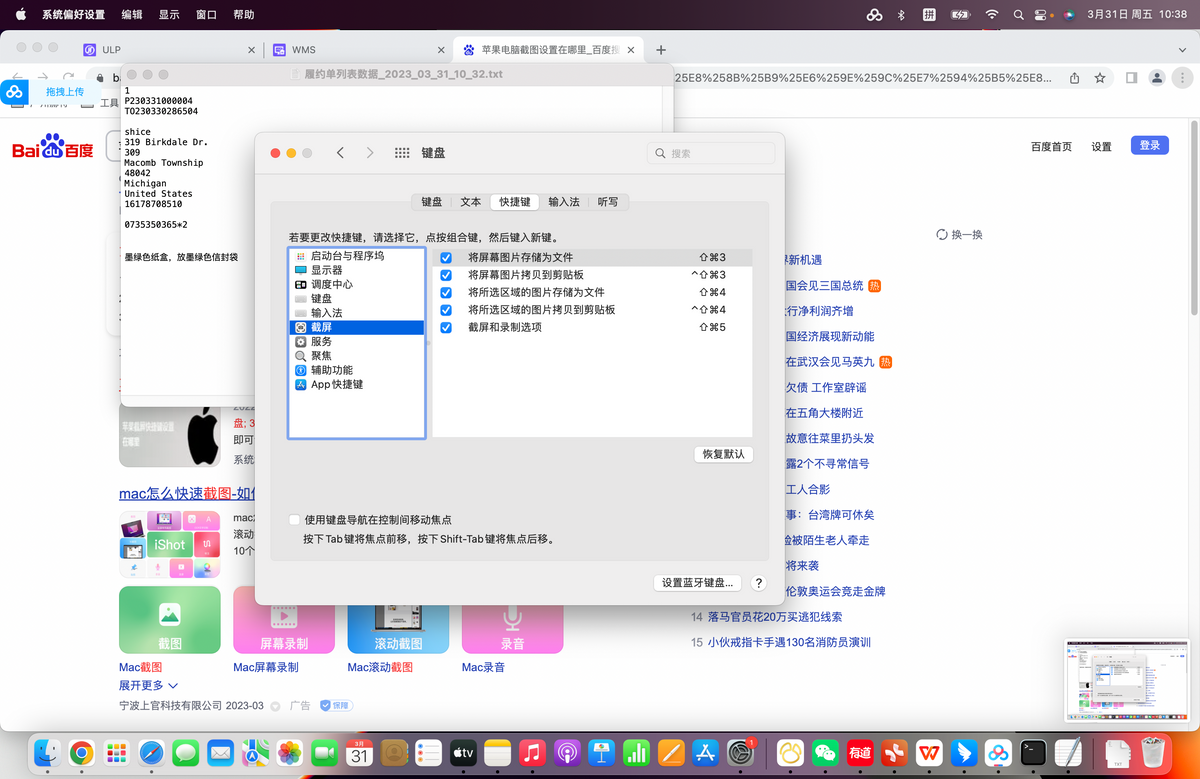Expand 展开更多 on Baidu page

tap(148, 686)
